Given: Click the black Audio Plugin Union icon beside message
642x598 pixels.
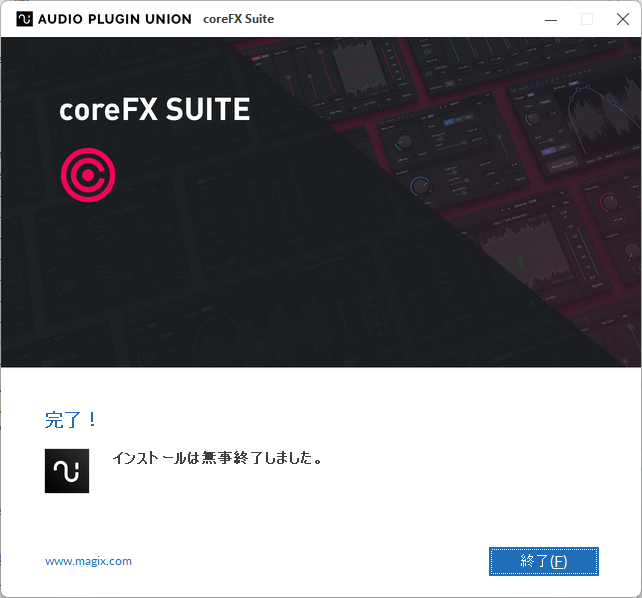Looking at the screenshot, I should pyautogui.click(x=67, y=471).
